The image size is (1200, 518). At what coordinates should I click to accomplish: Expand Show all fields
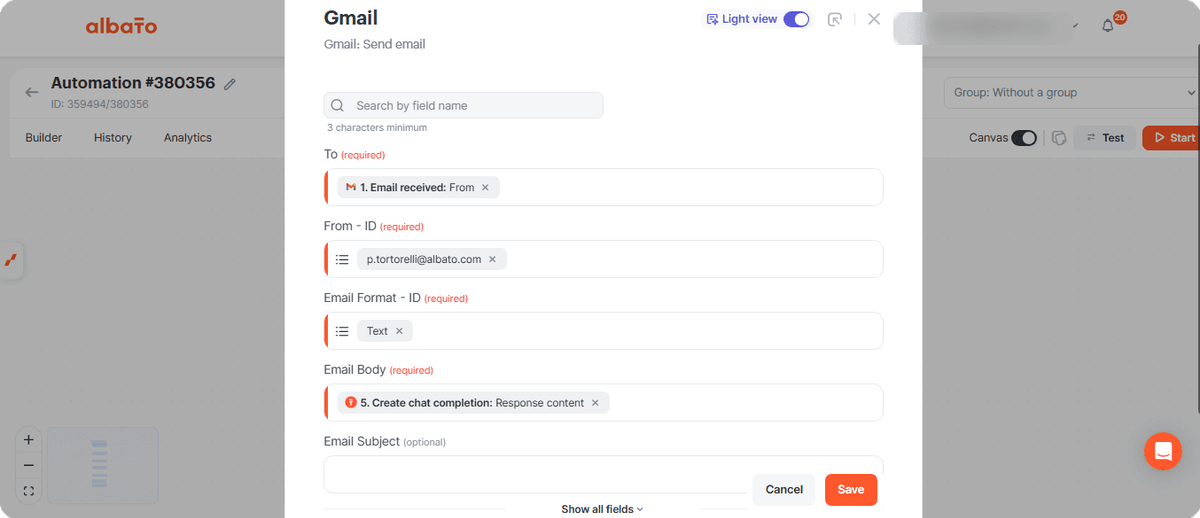602,509
